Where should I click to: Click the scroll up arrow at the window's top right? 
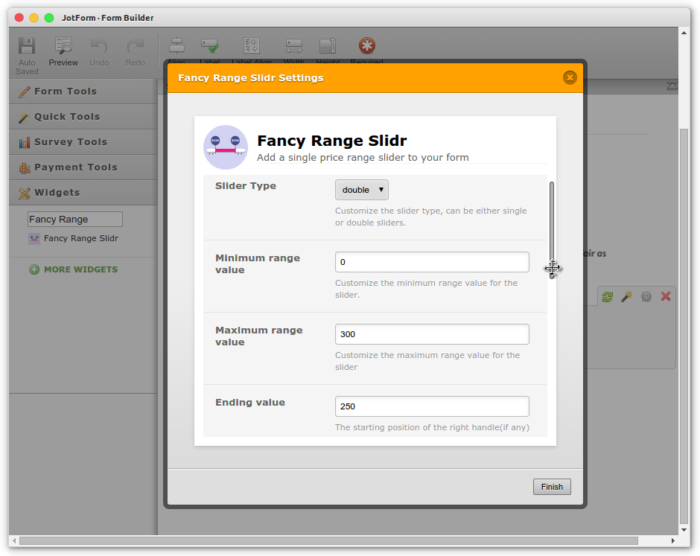[683, 33]
